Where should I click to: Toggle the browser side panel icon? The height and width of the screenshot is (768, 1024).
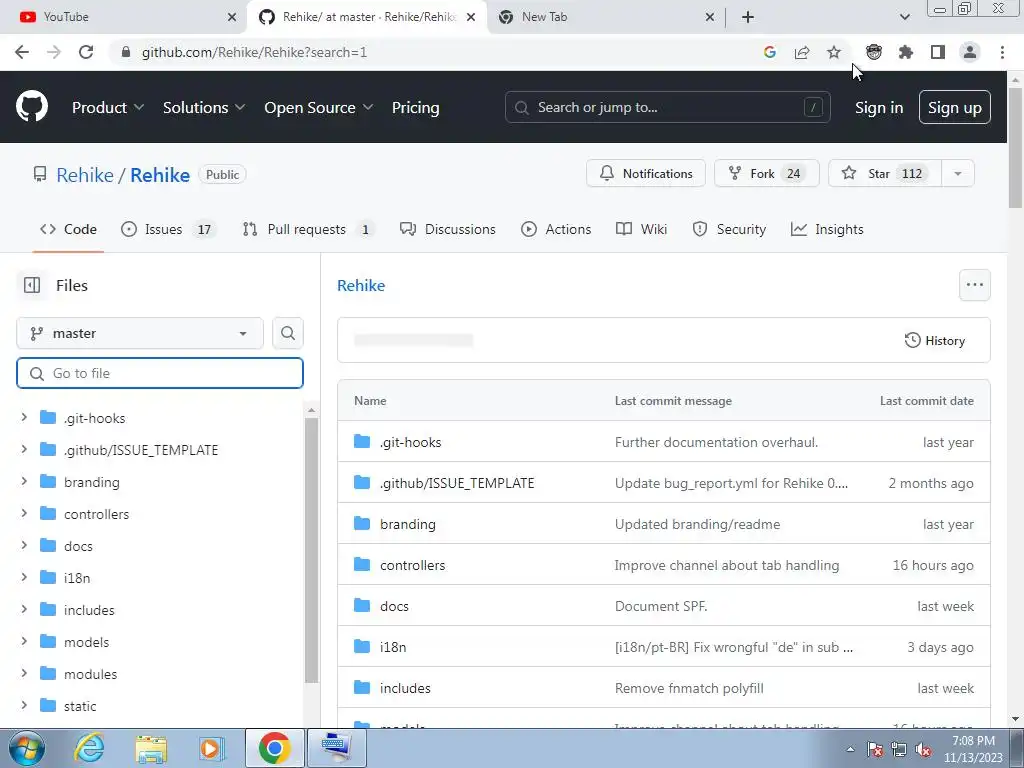point(938,52)
